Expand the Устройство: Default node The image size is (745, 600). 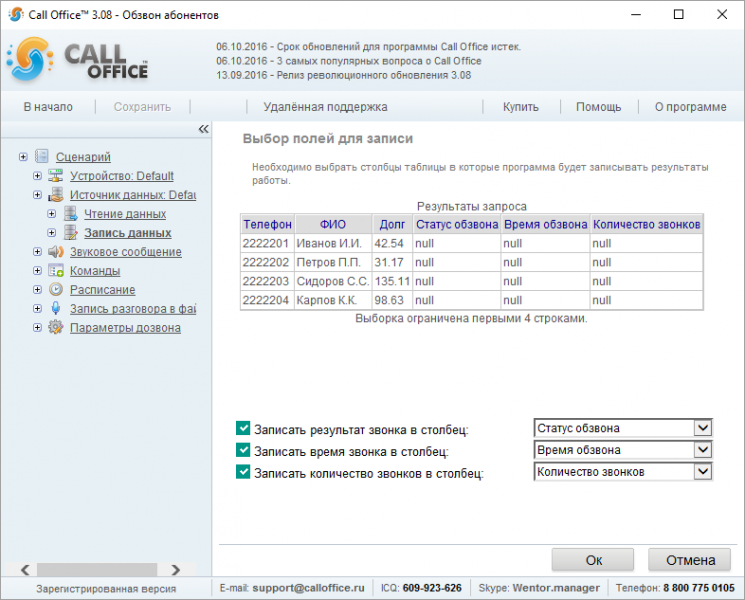37,176
